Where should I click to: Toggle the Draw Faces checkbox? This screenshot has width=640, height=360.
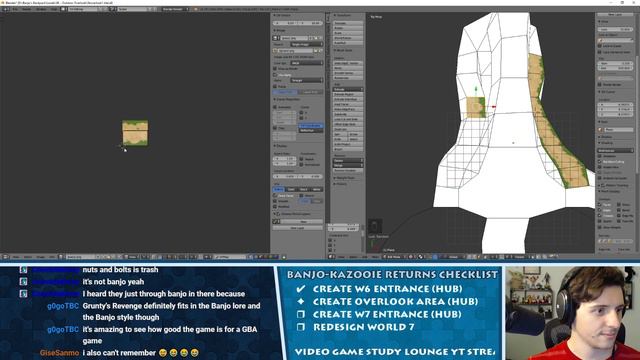coord(275,196)
